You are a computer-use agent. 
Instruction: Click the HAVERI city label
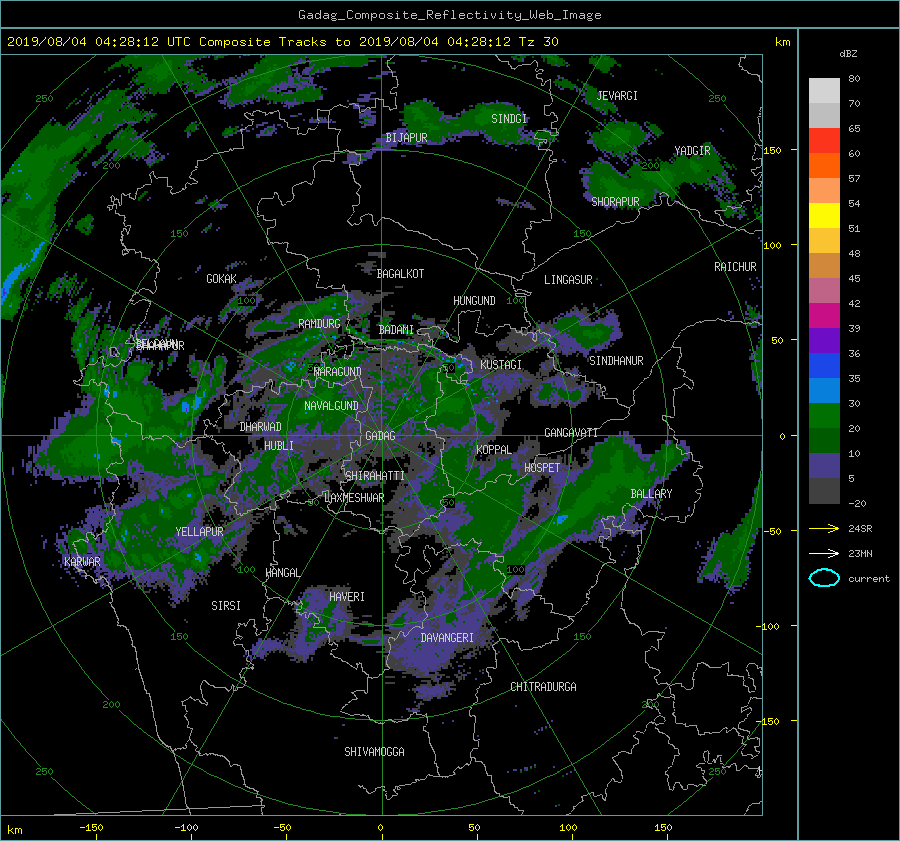point(347,597)
